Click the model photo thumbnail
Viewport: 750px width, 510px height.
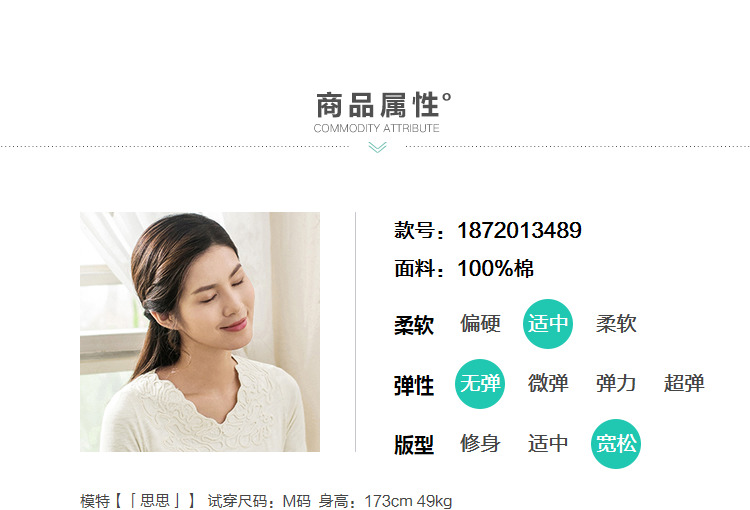(200, 332)
